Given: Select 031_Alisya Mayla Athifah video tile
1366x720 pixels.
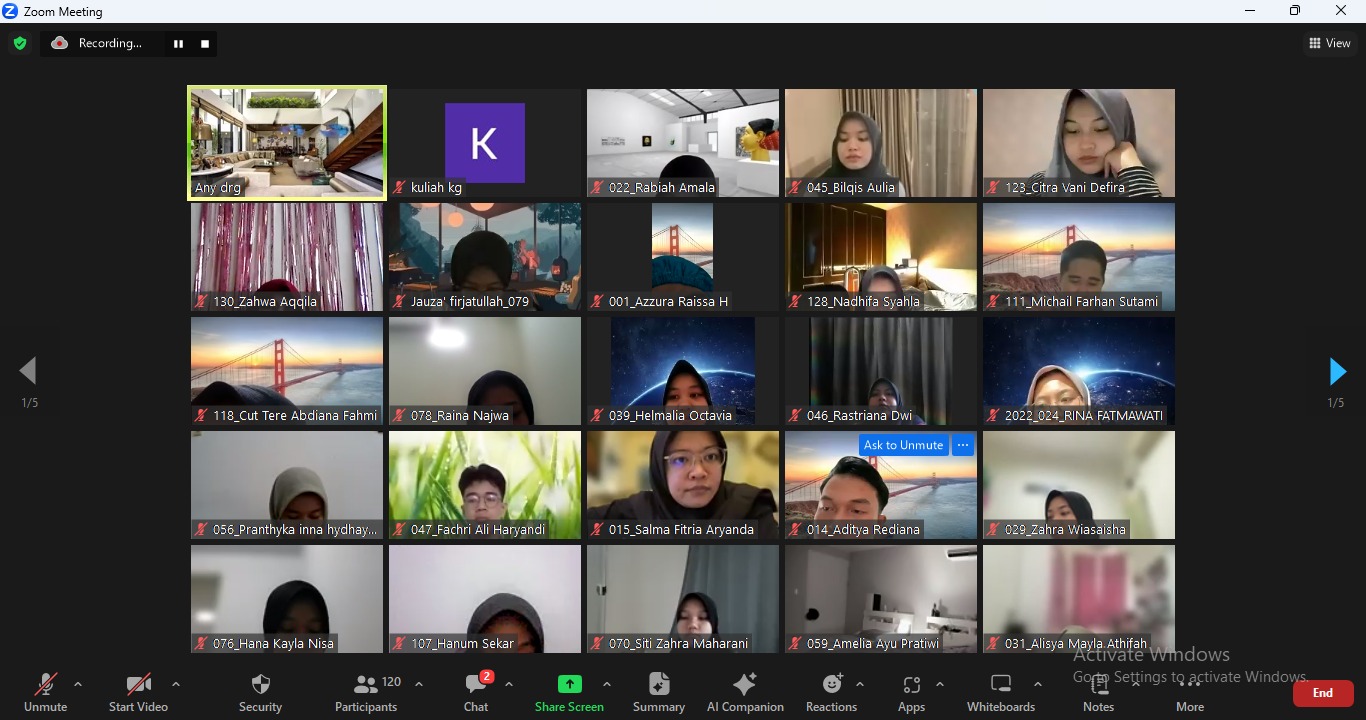Looking at the screenshot, I should coord(1079,599).
